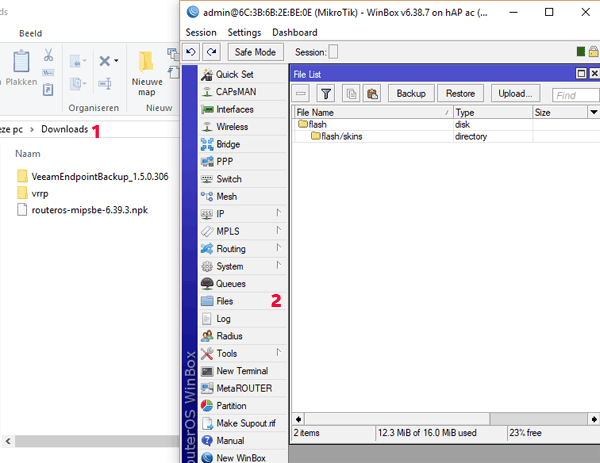600x463 pixels.
Task: Click the Restore button
Action: click(x=461, y=93)
